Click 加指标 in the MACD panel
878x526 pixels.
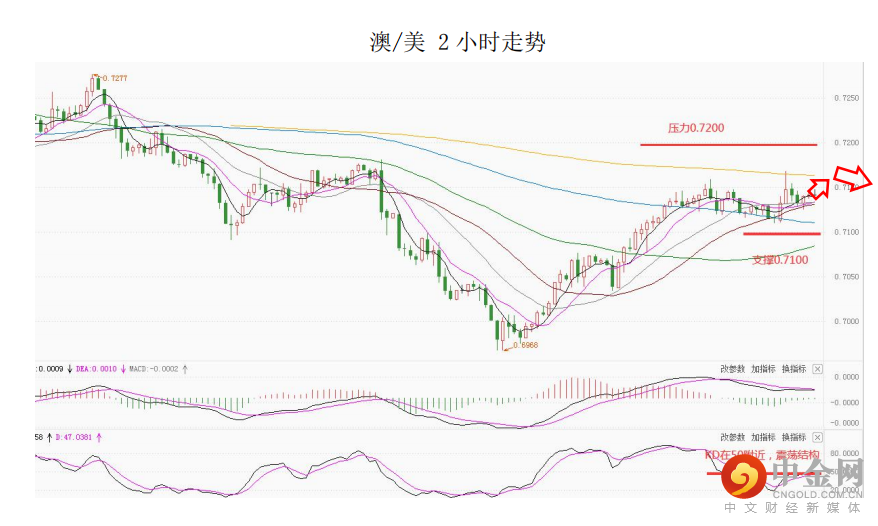[763, 369]
